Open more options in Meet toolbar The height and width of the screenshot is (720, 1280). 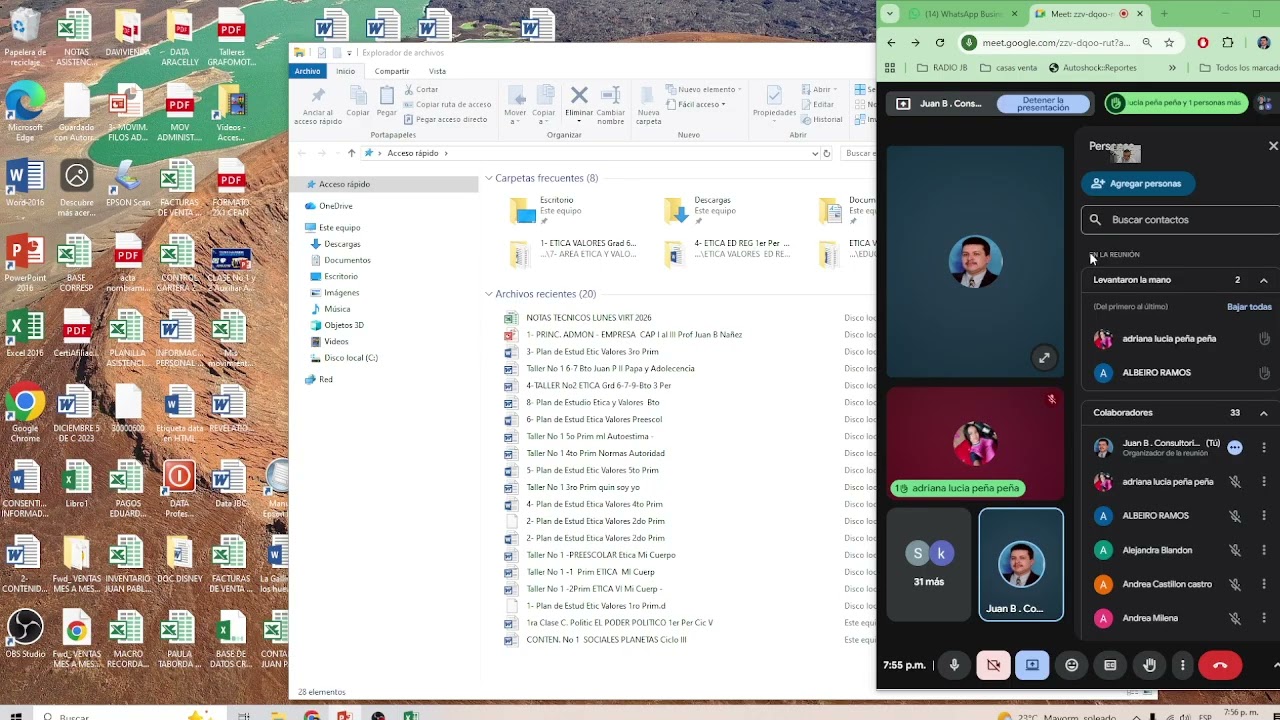[1183, 665]
